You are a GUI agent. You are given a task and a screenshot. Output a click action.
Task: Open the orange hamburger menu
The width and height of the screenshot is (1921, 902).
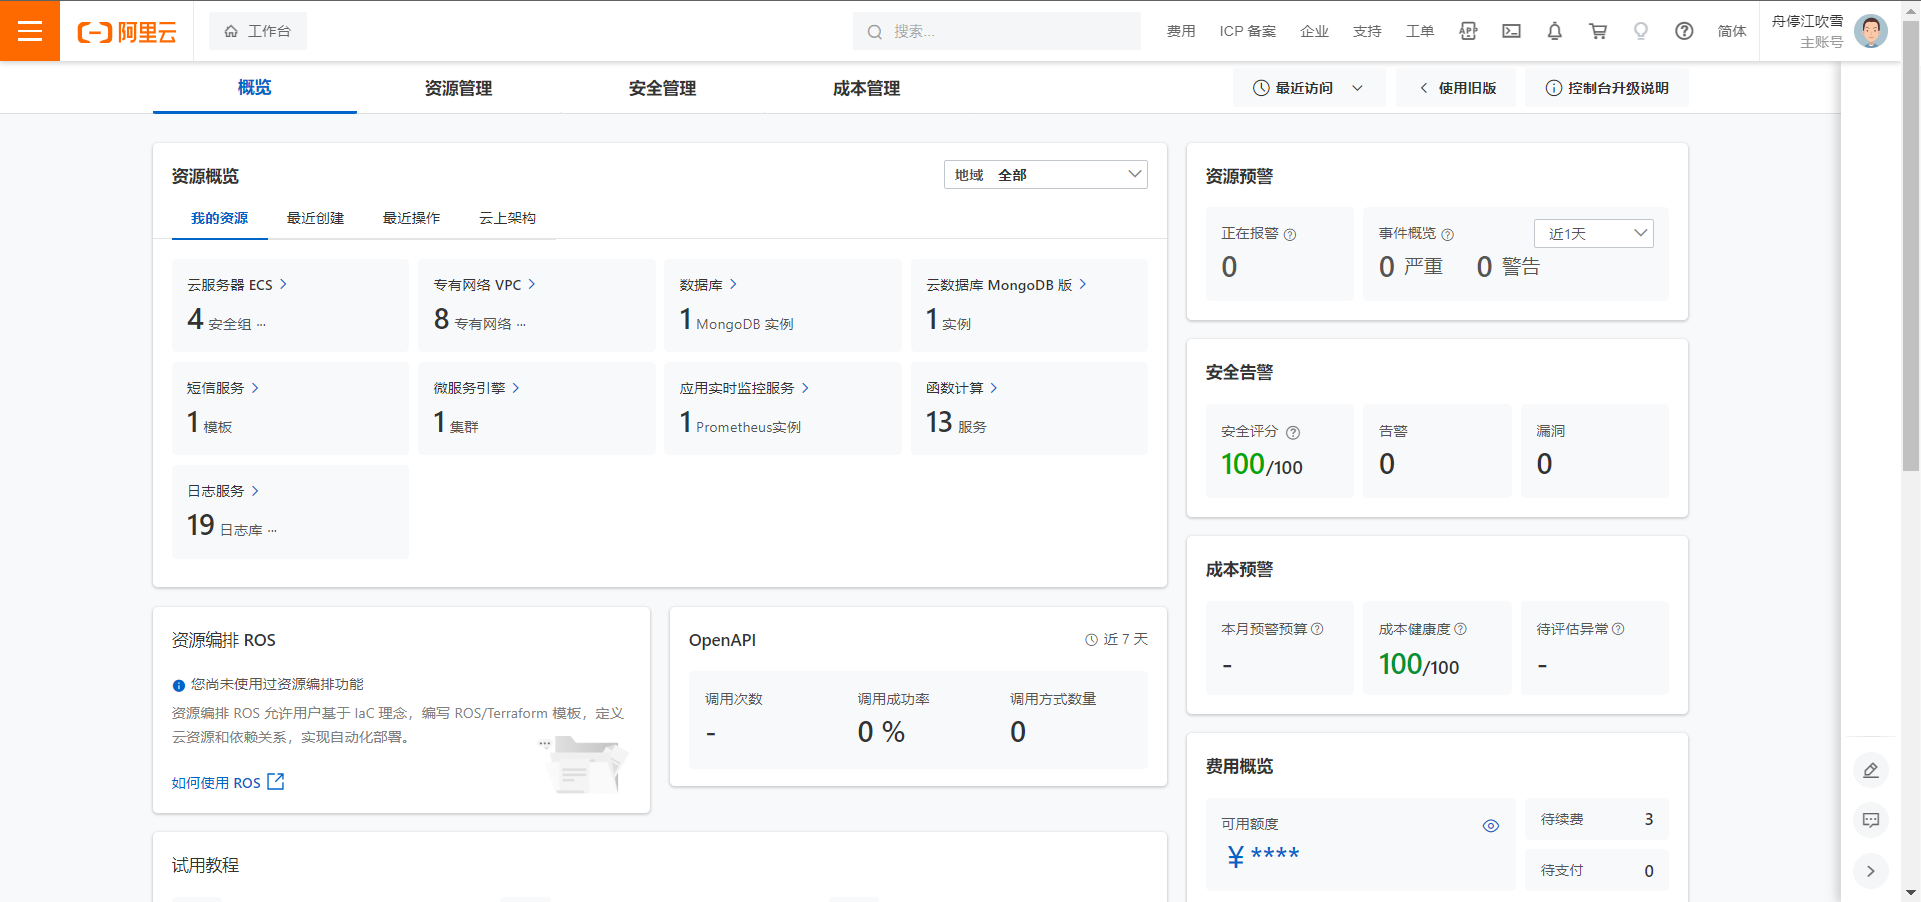click(30, 31)
